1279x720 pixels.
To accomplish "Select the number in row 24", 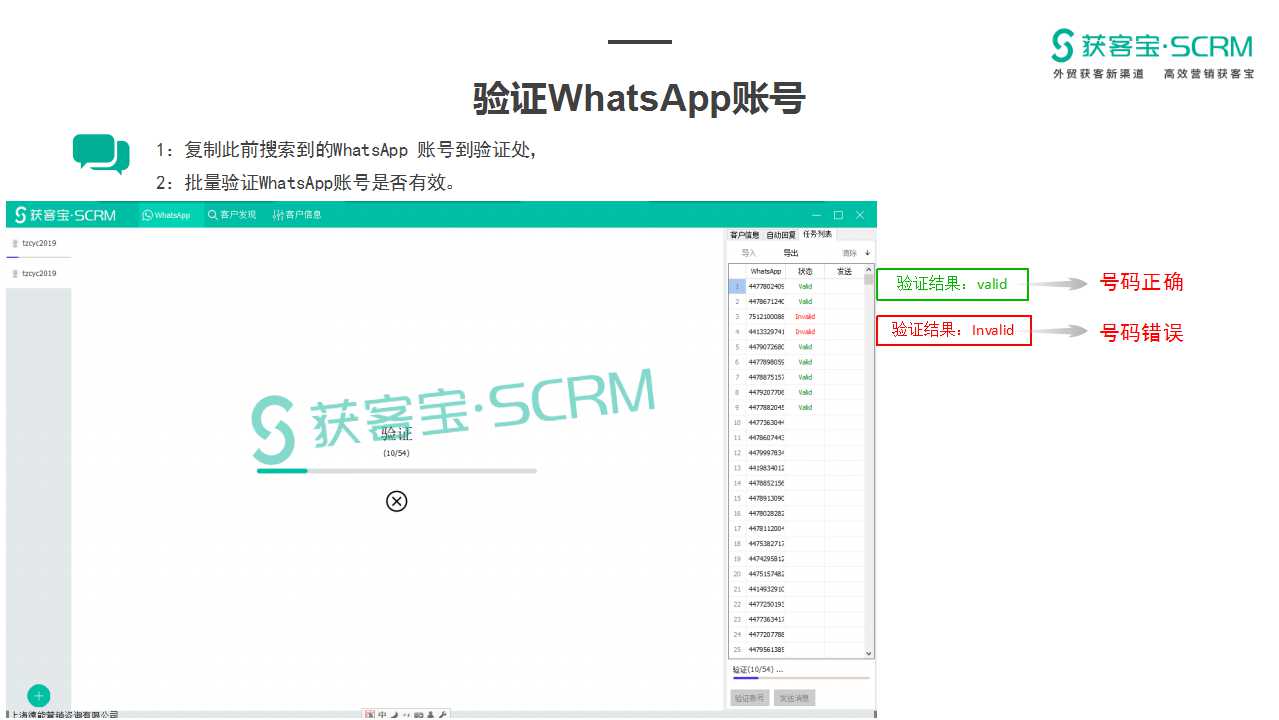I will click(766, 635).
